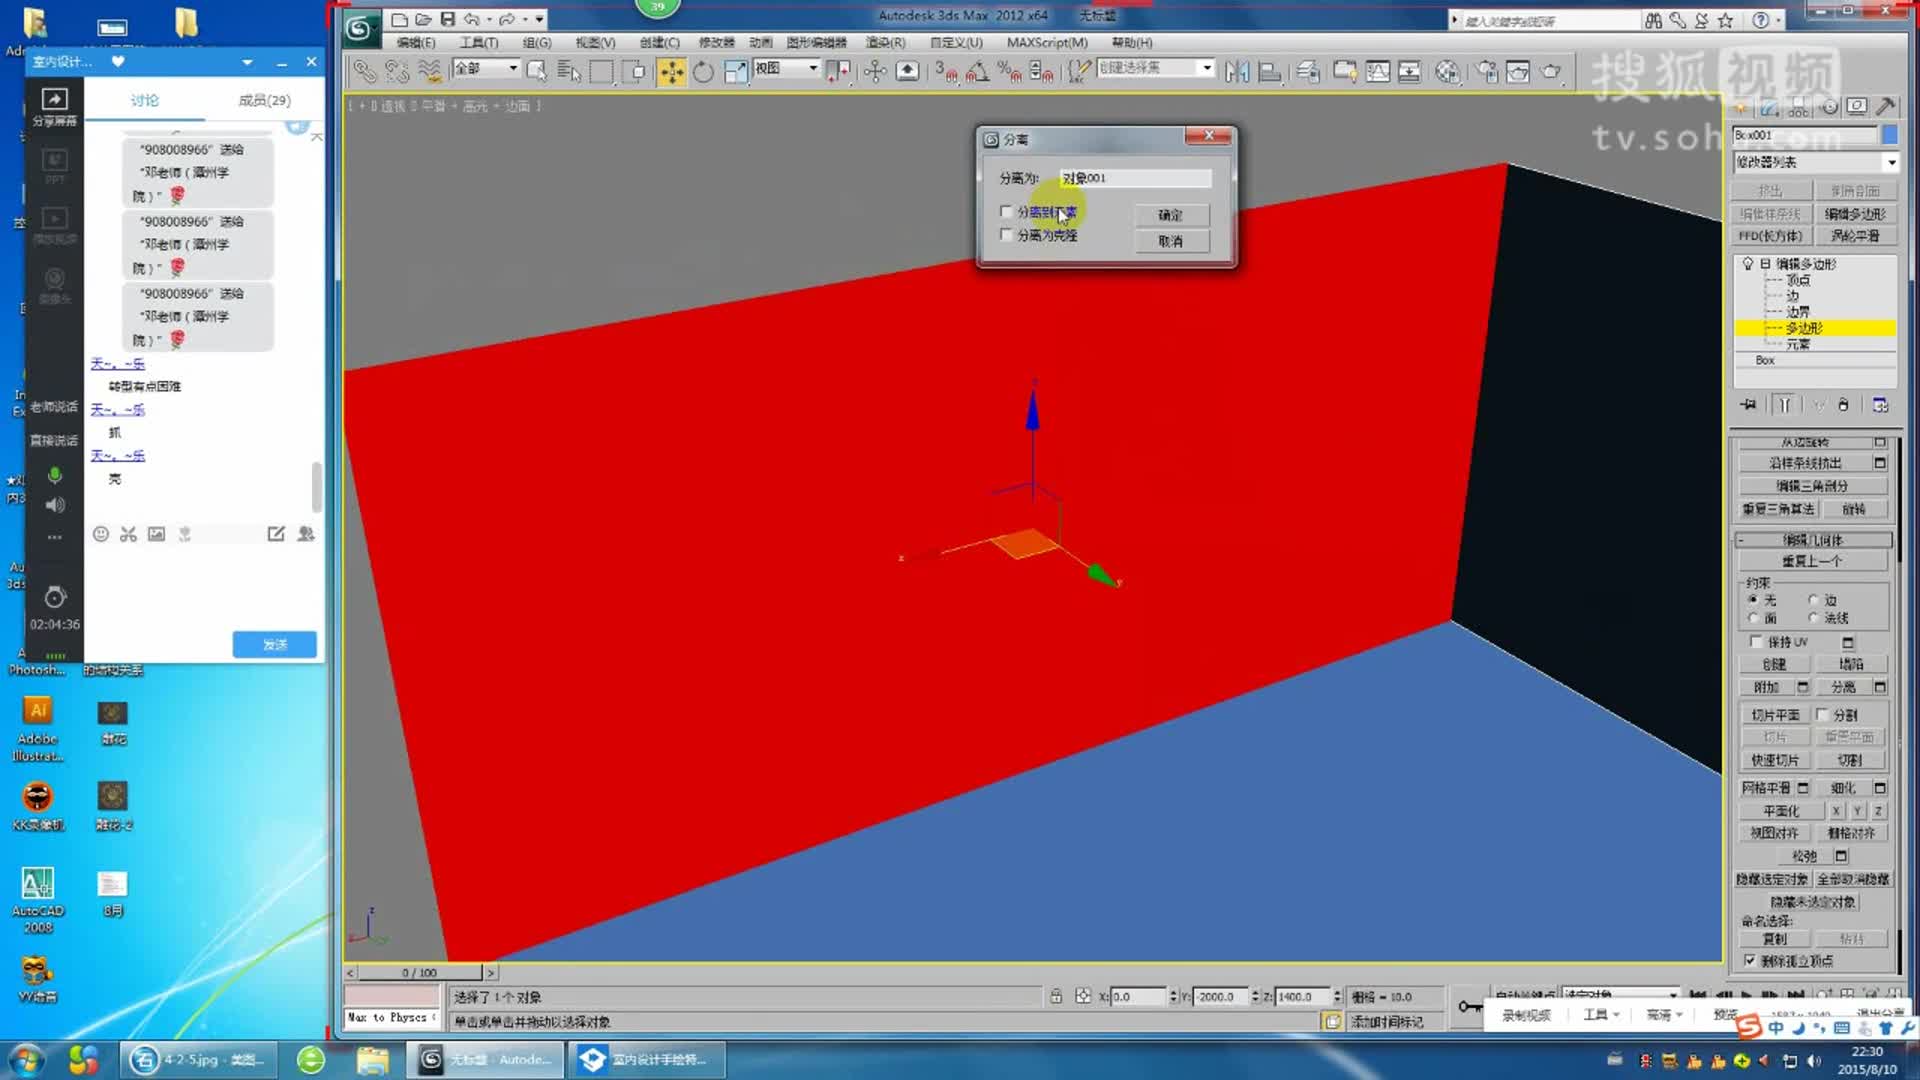Image resolution: width=1920 pixels, height=1080 pixels.
Task: Check the 分离为克隆 option
Action: point(1006,235)
